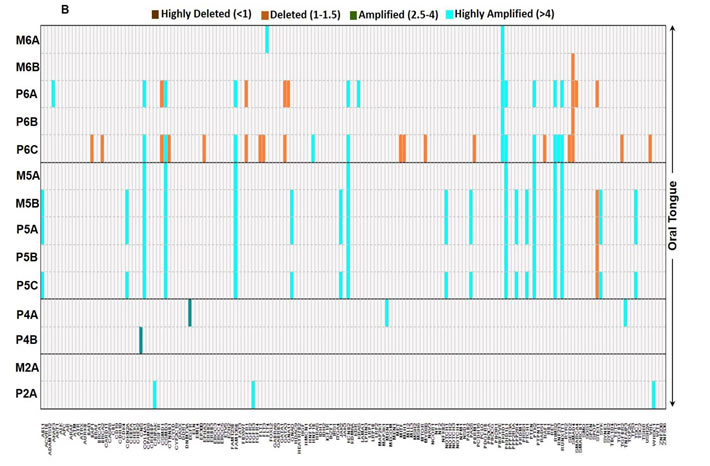710x466 pixels.
Task: Click the P5A row label
Action: pyautogui.click(x=27, y=231)
